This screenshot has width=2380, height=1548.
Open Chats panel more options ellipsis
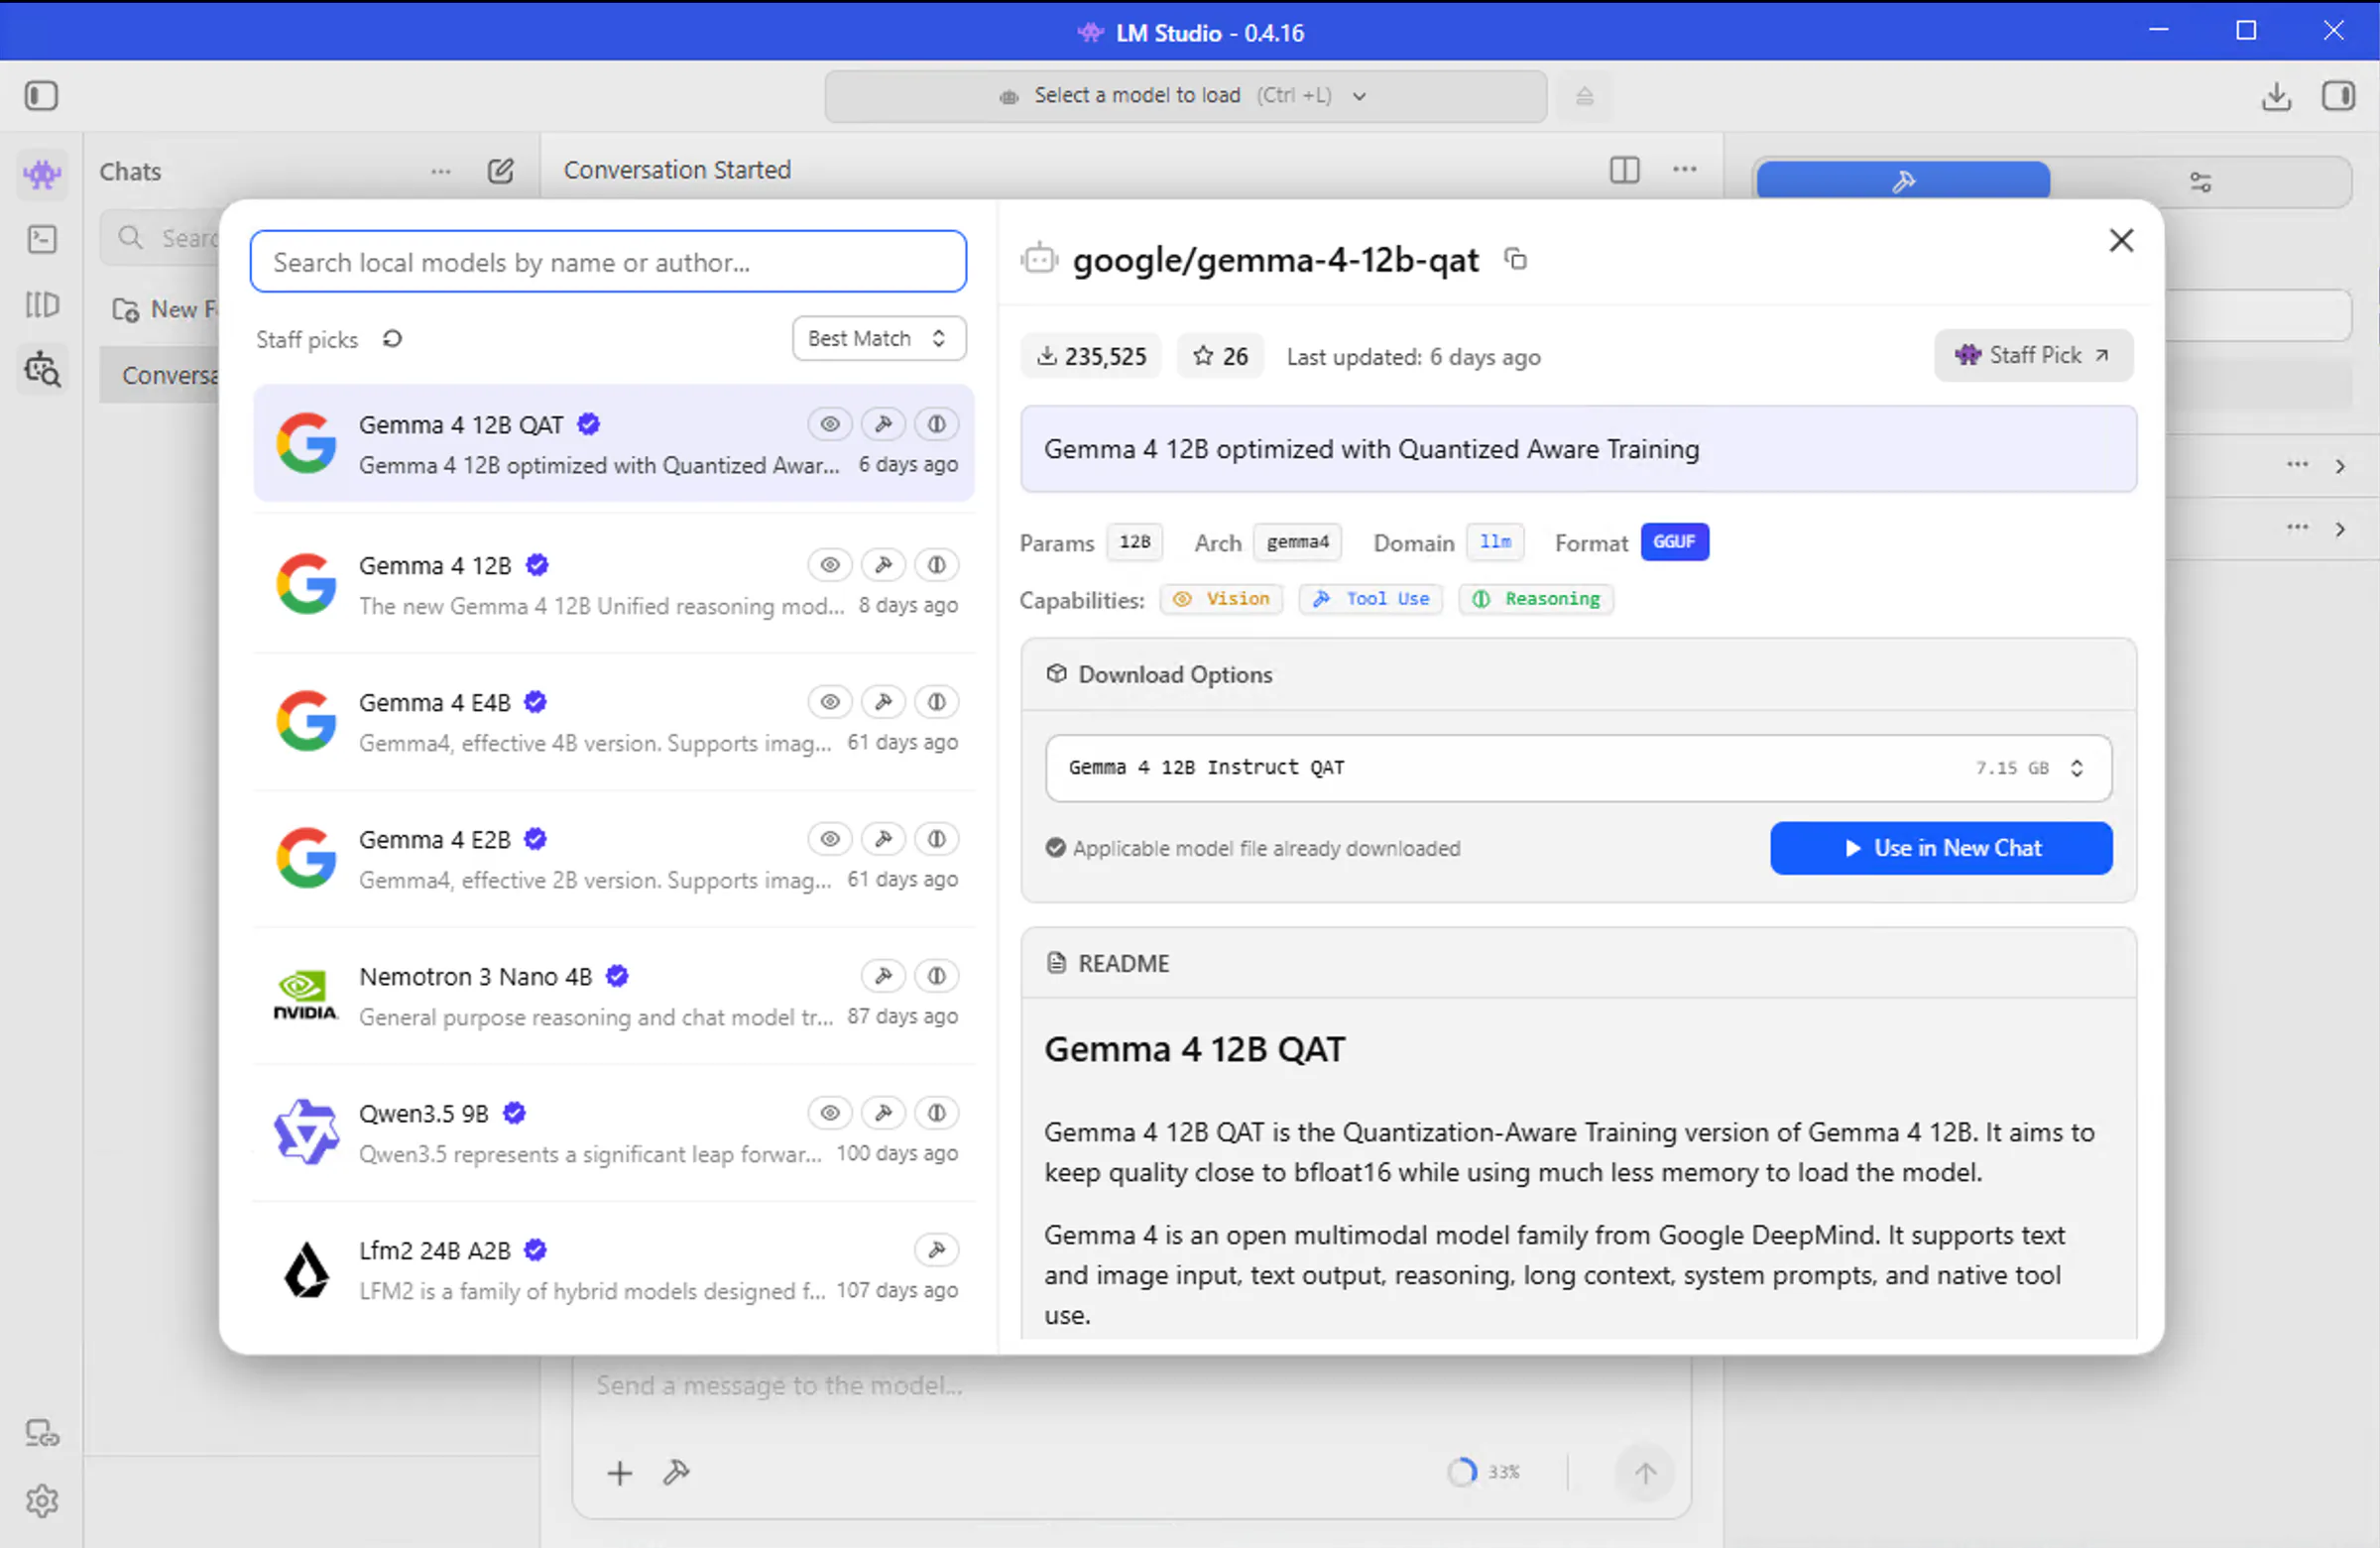441,171
